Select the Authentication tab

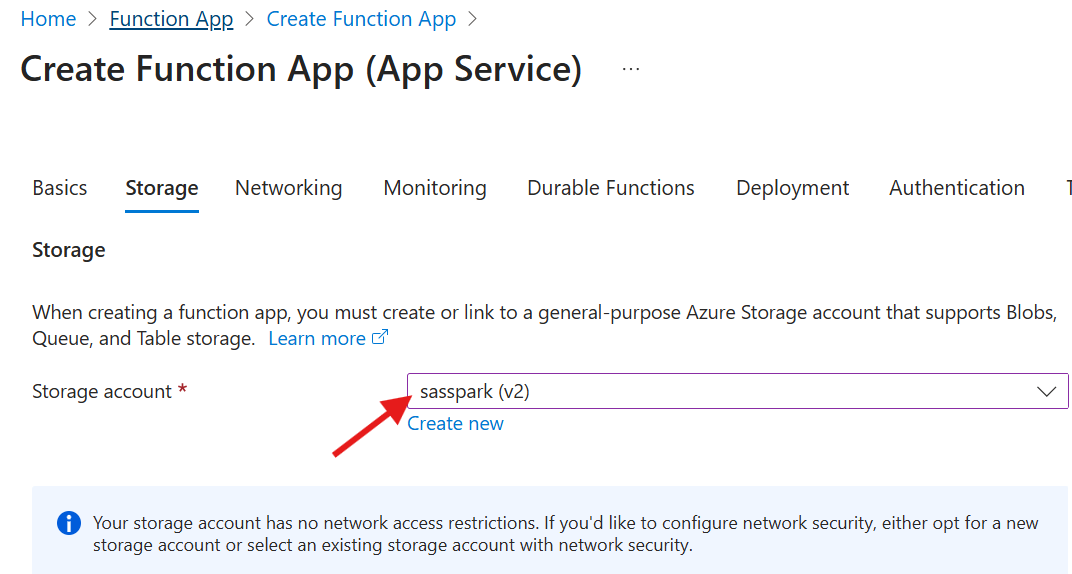coord(956,188)
